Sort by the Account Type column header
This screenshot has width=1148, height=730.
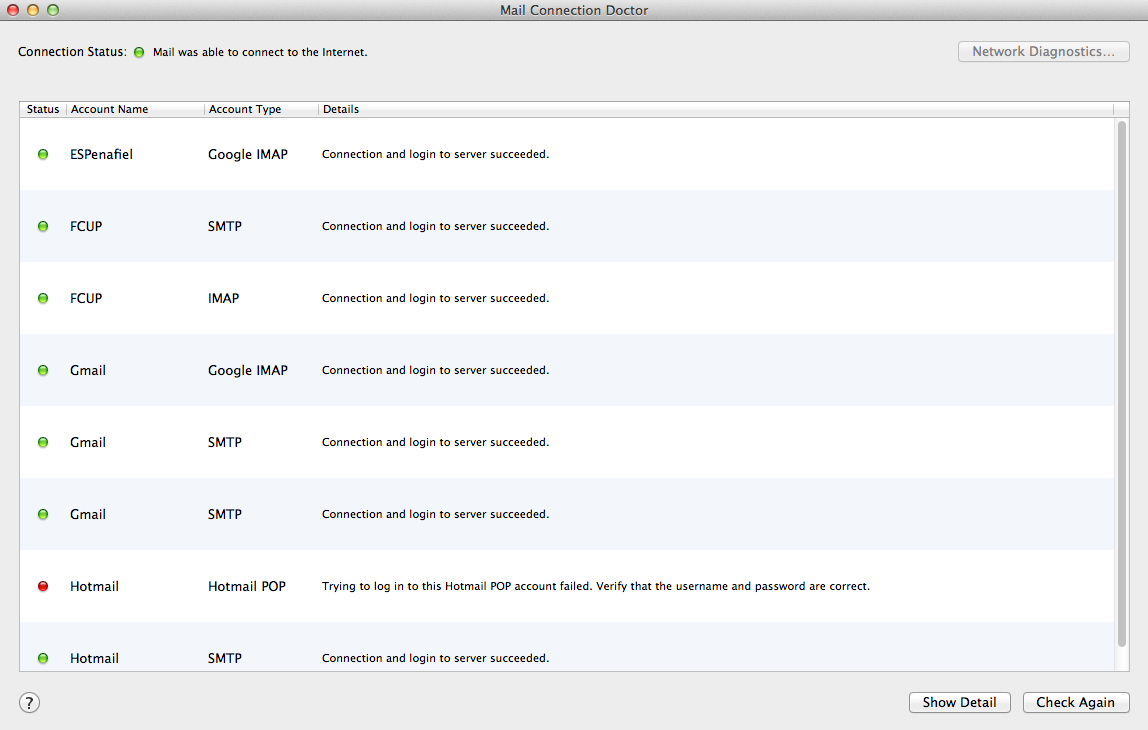(261, 109)
